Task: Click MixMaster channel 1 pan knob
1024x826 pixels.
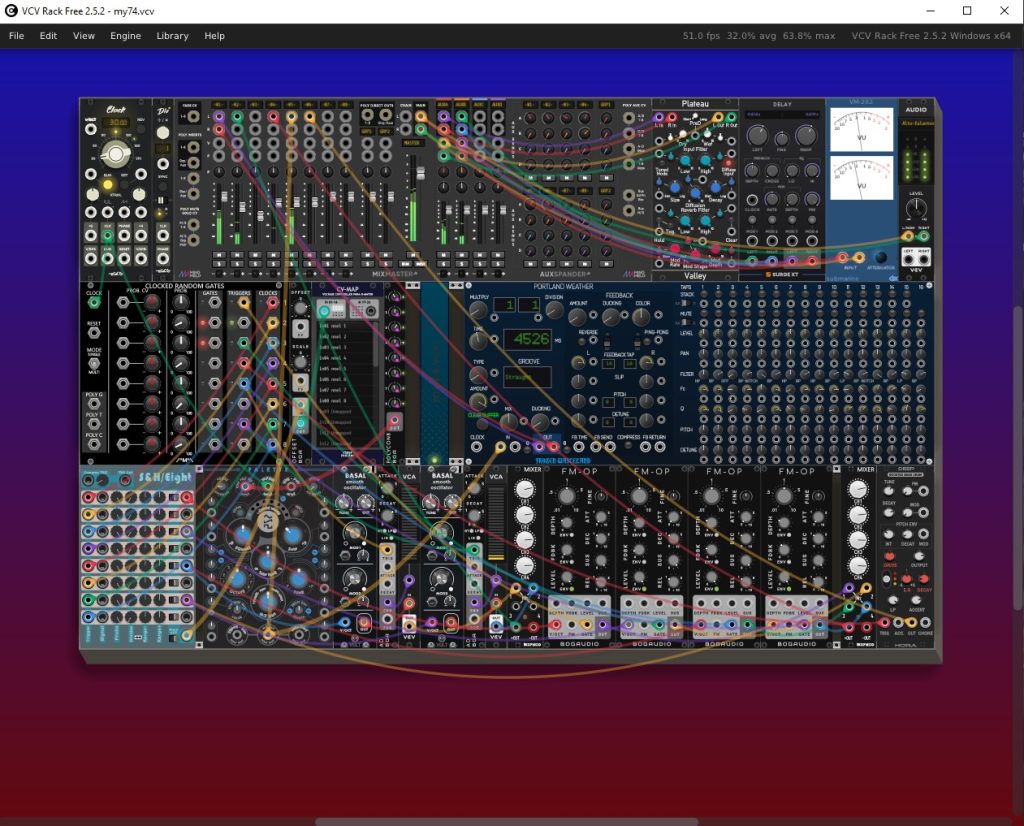Action: pyautogui.click(x=219, y=172)
